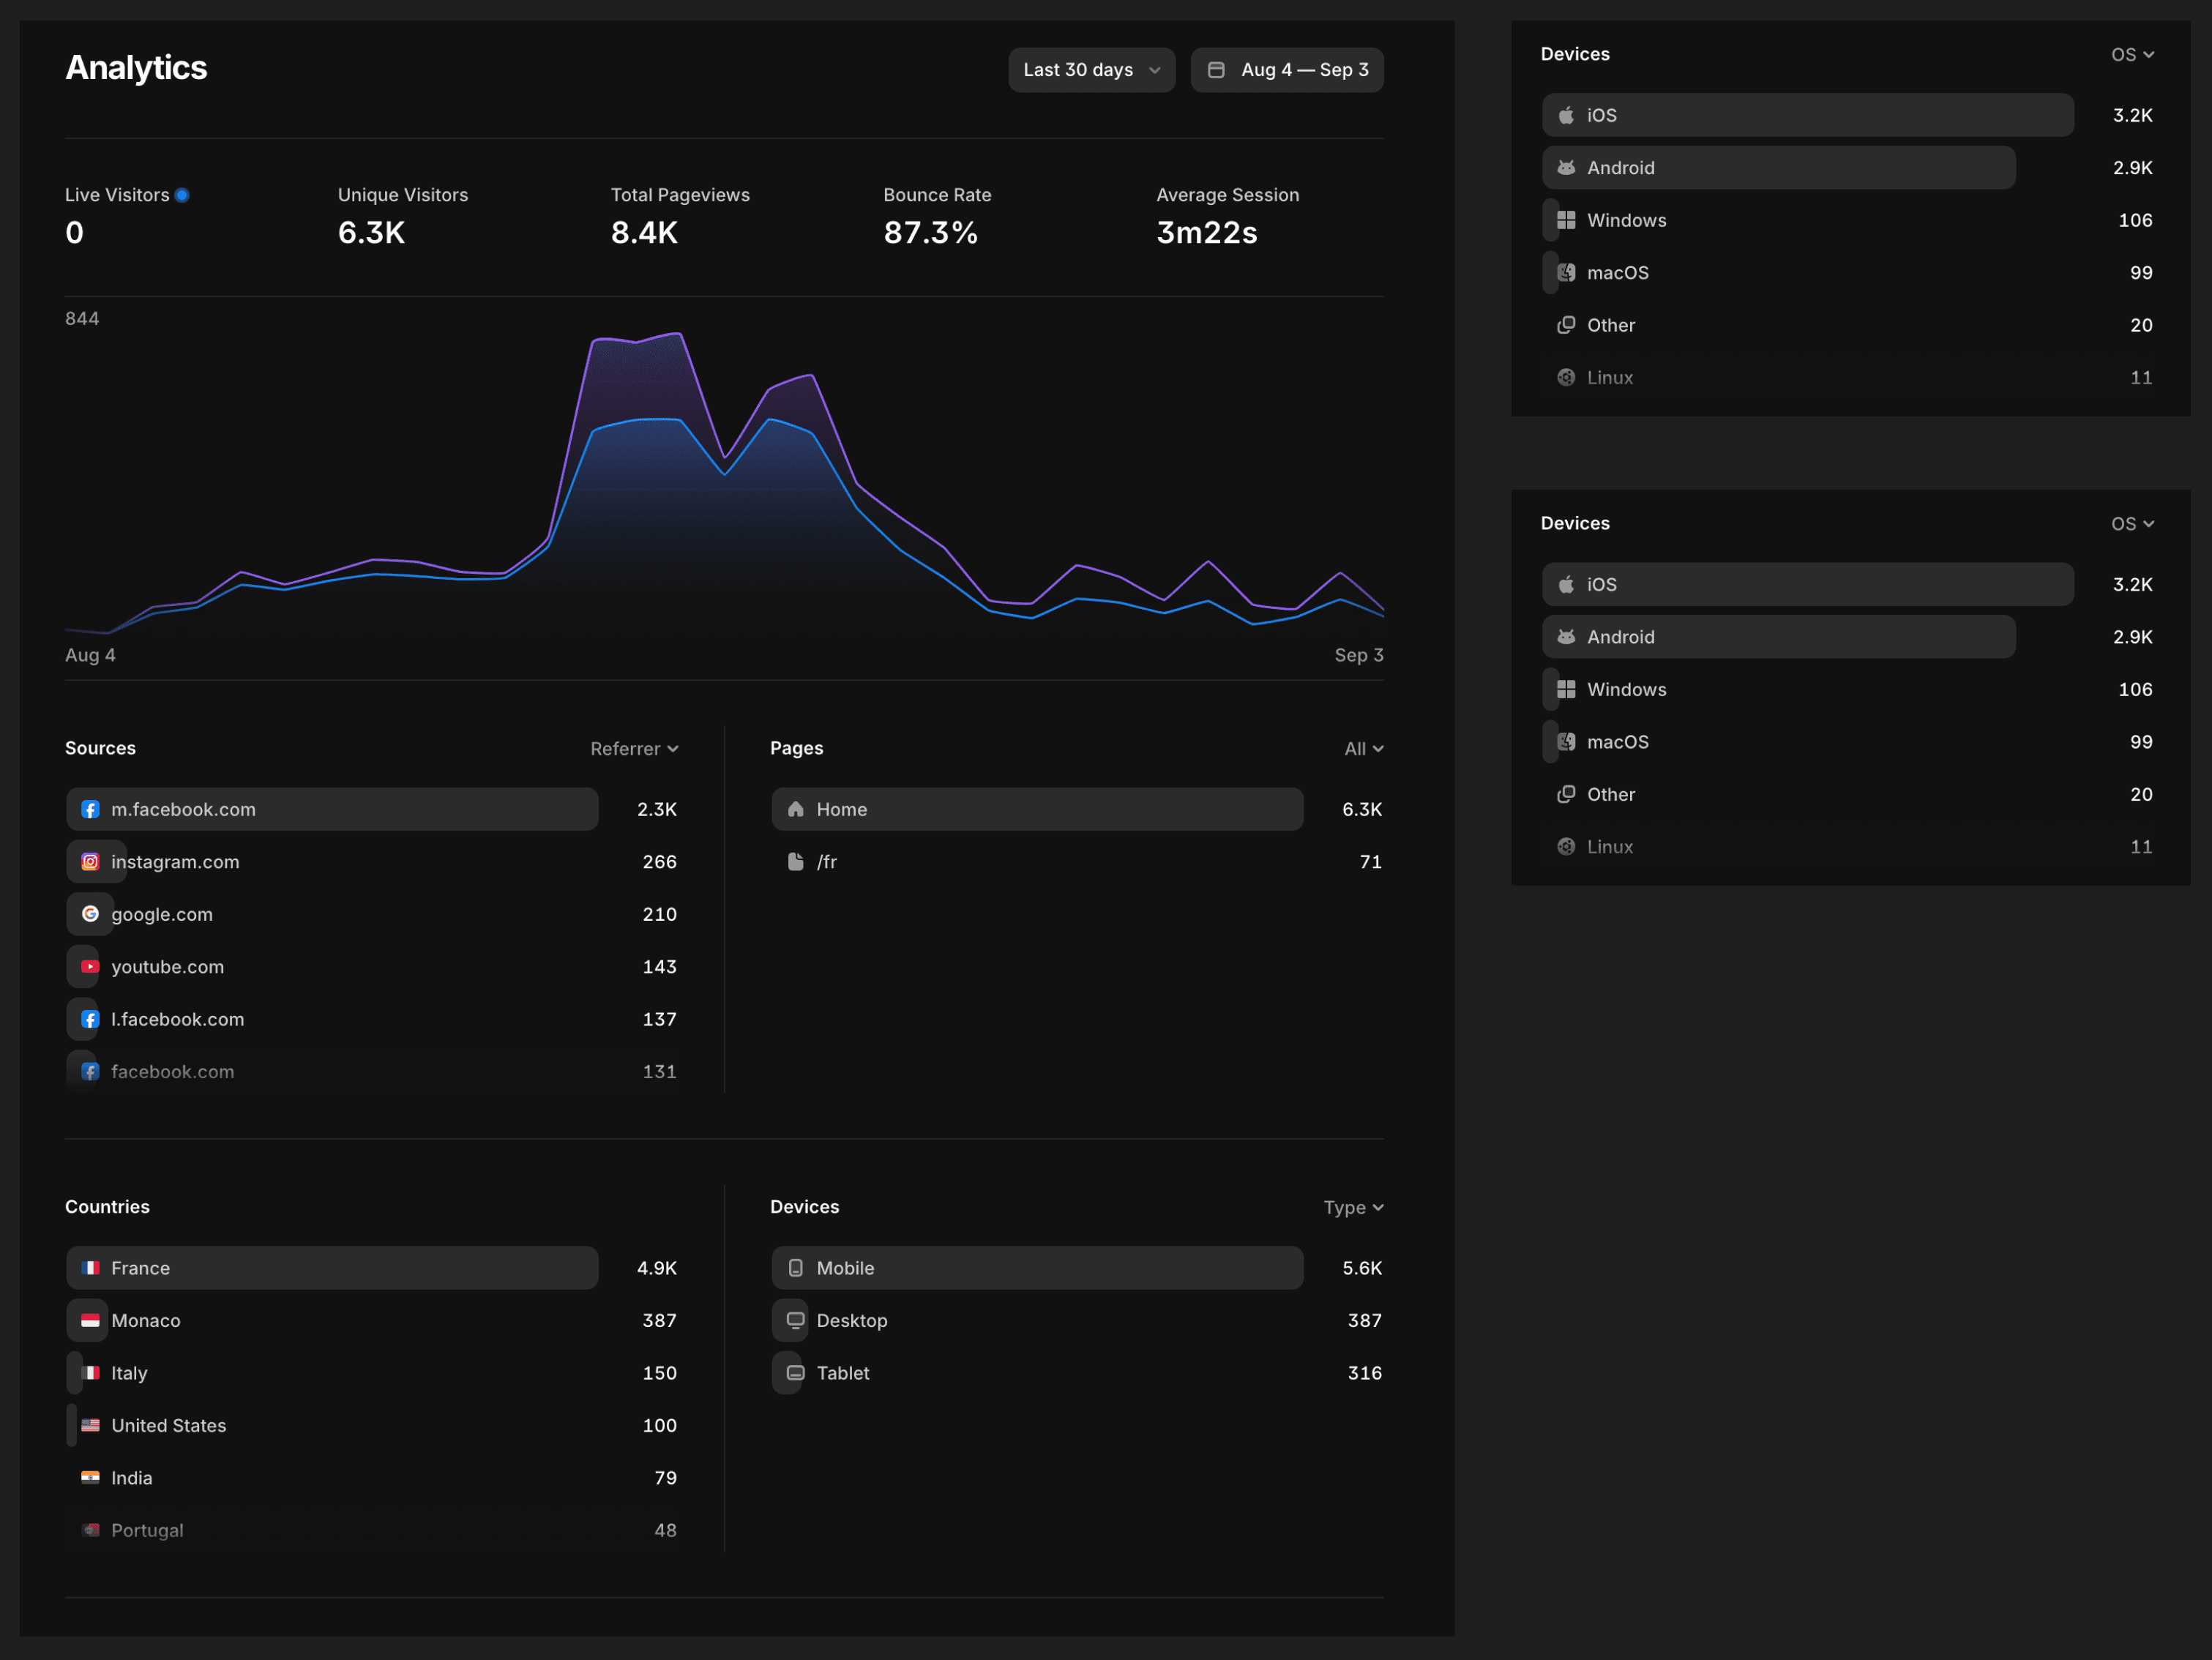
Task: Open the Pages All filter dropdown
Action: (x=1363, y=748)
